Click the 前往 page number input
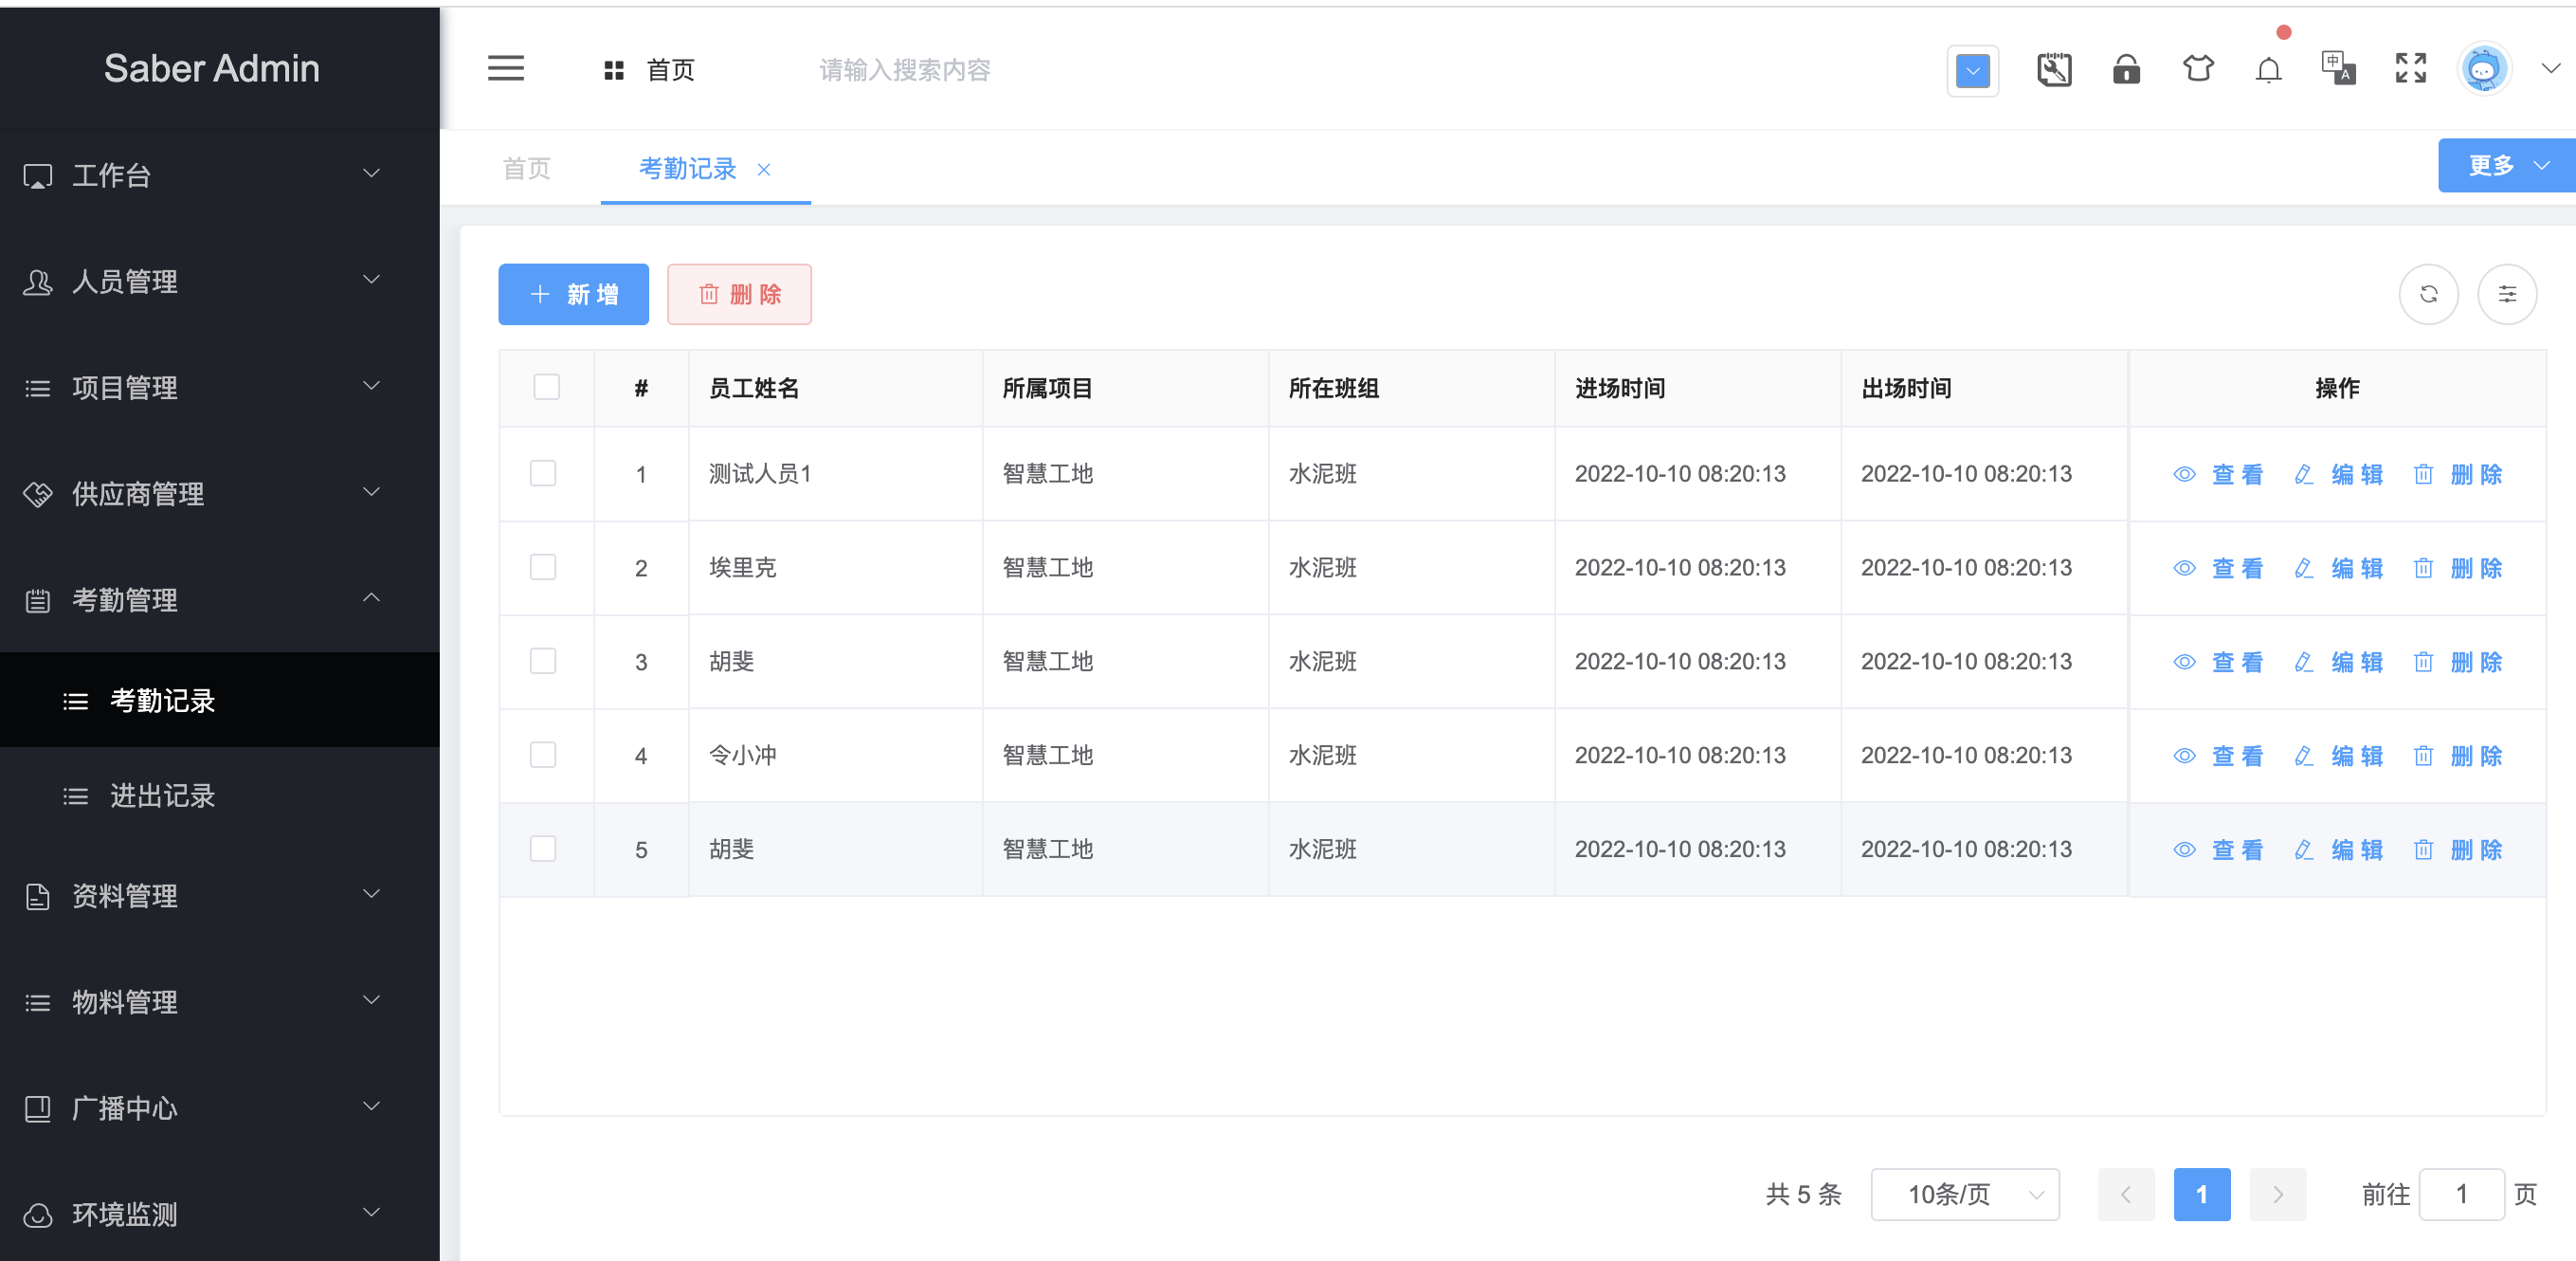Viewport: 2576px width, 1261px height. pos(2461,1194)
